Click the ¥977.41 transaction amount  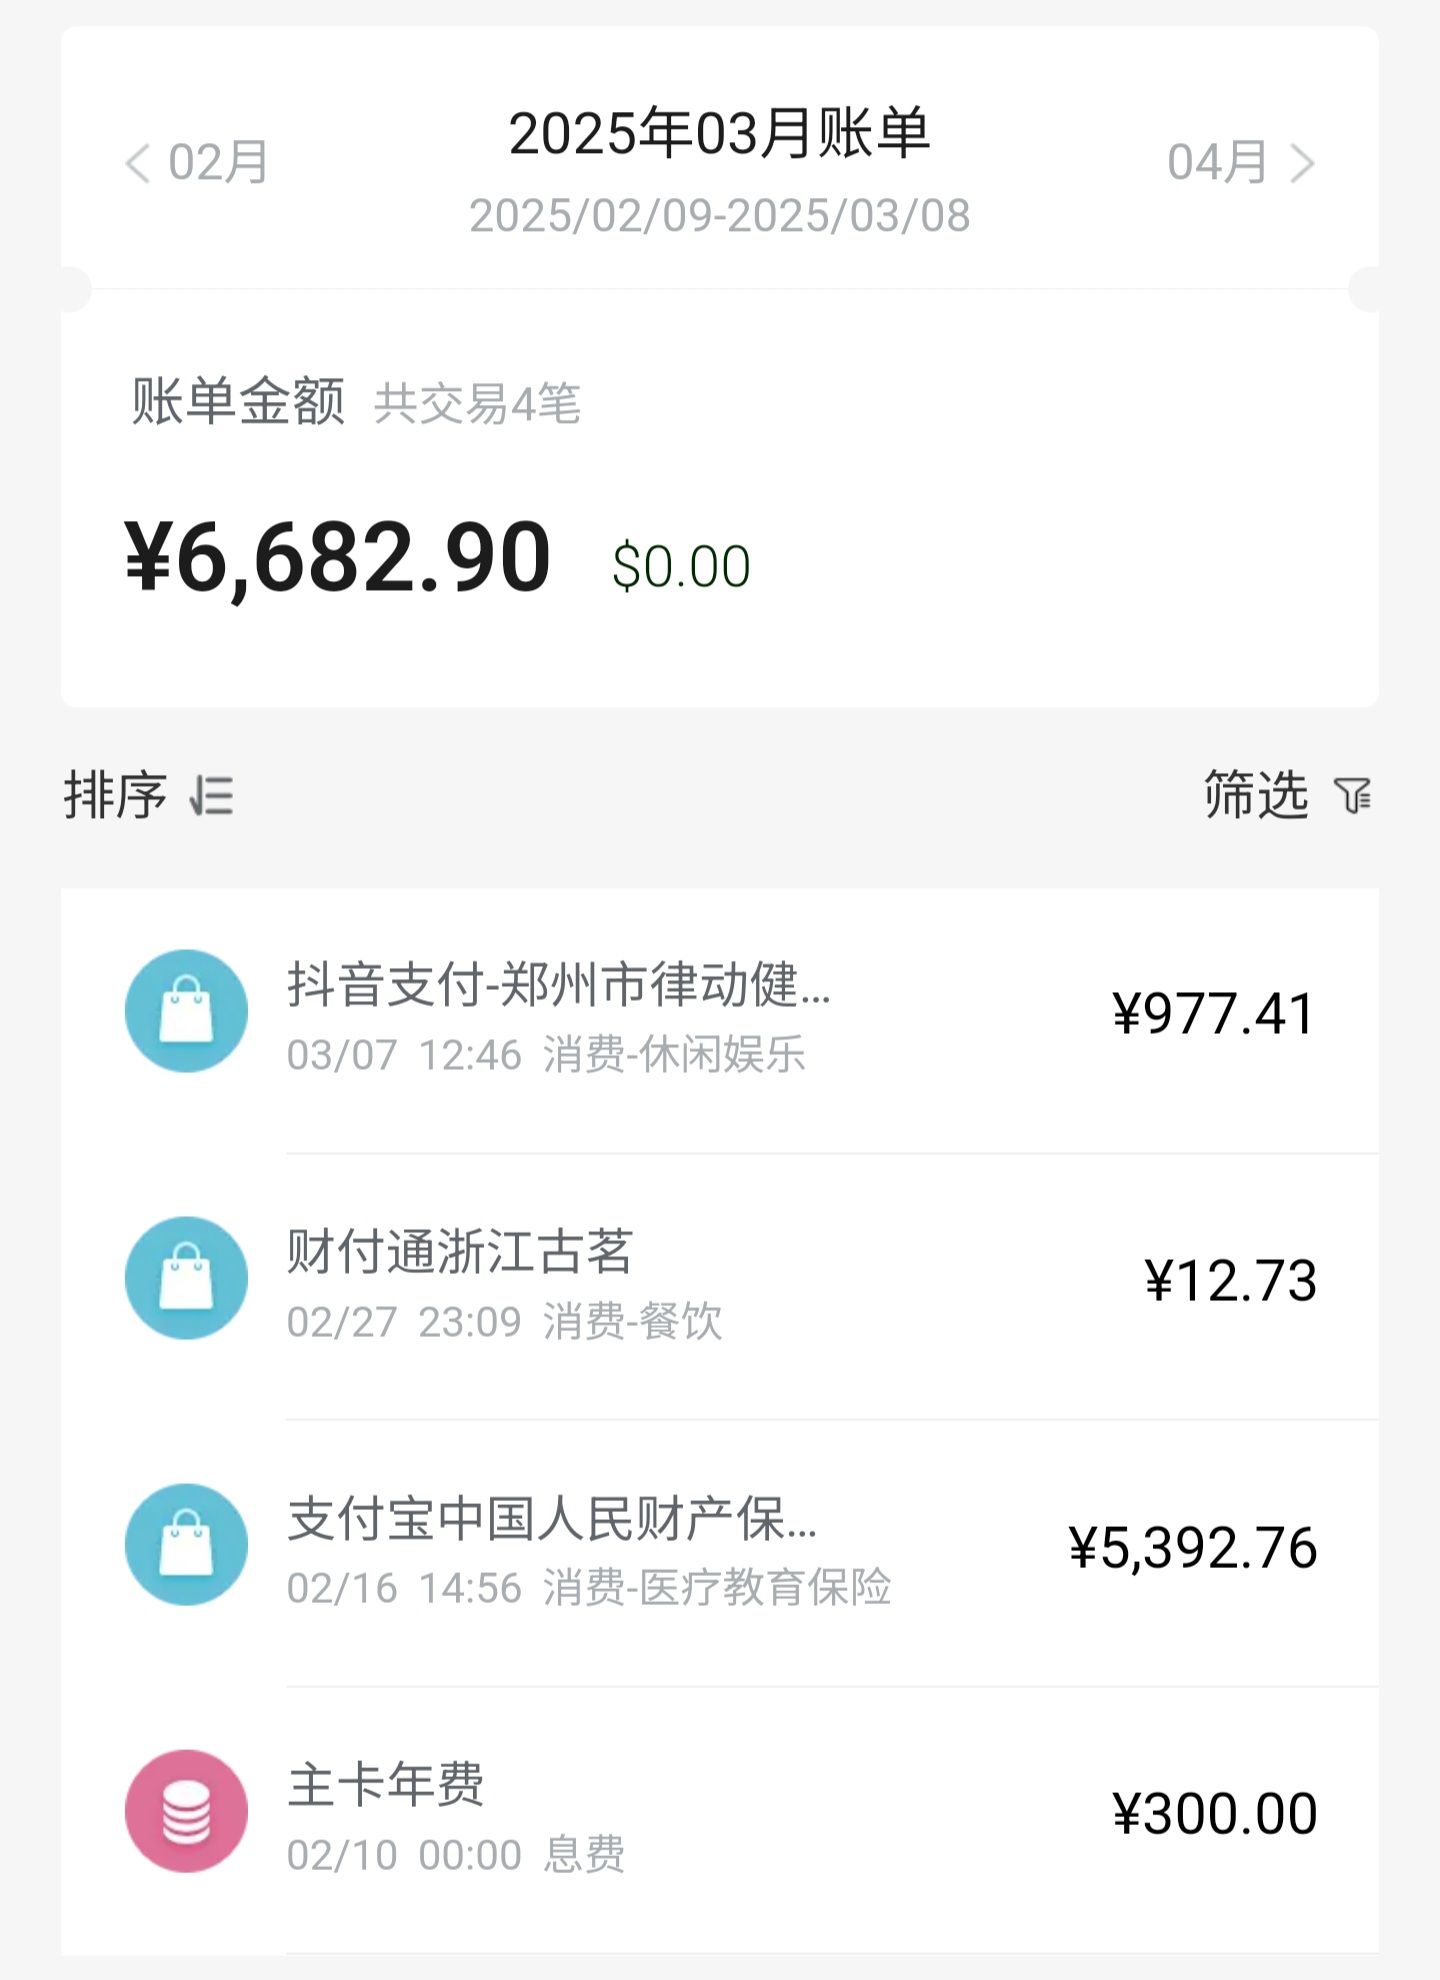pos(1213,1014)
